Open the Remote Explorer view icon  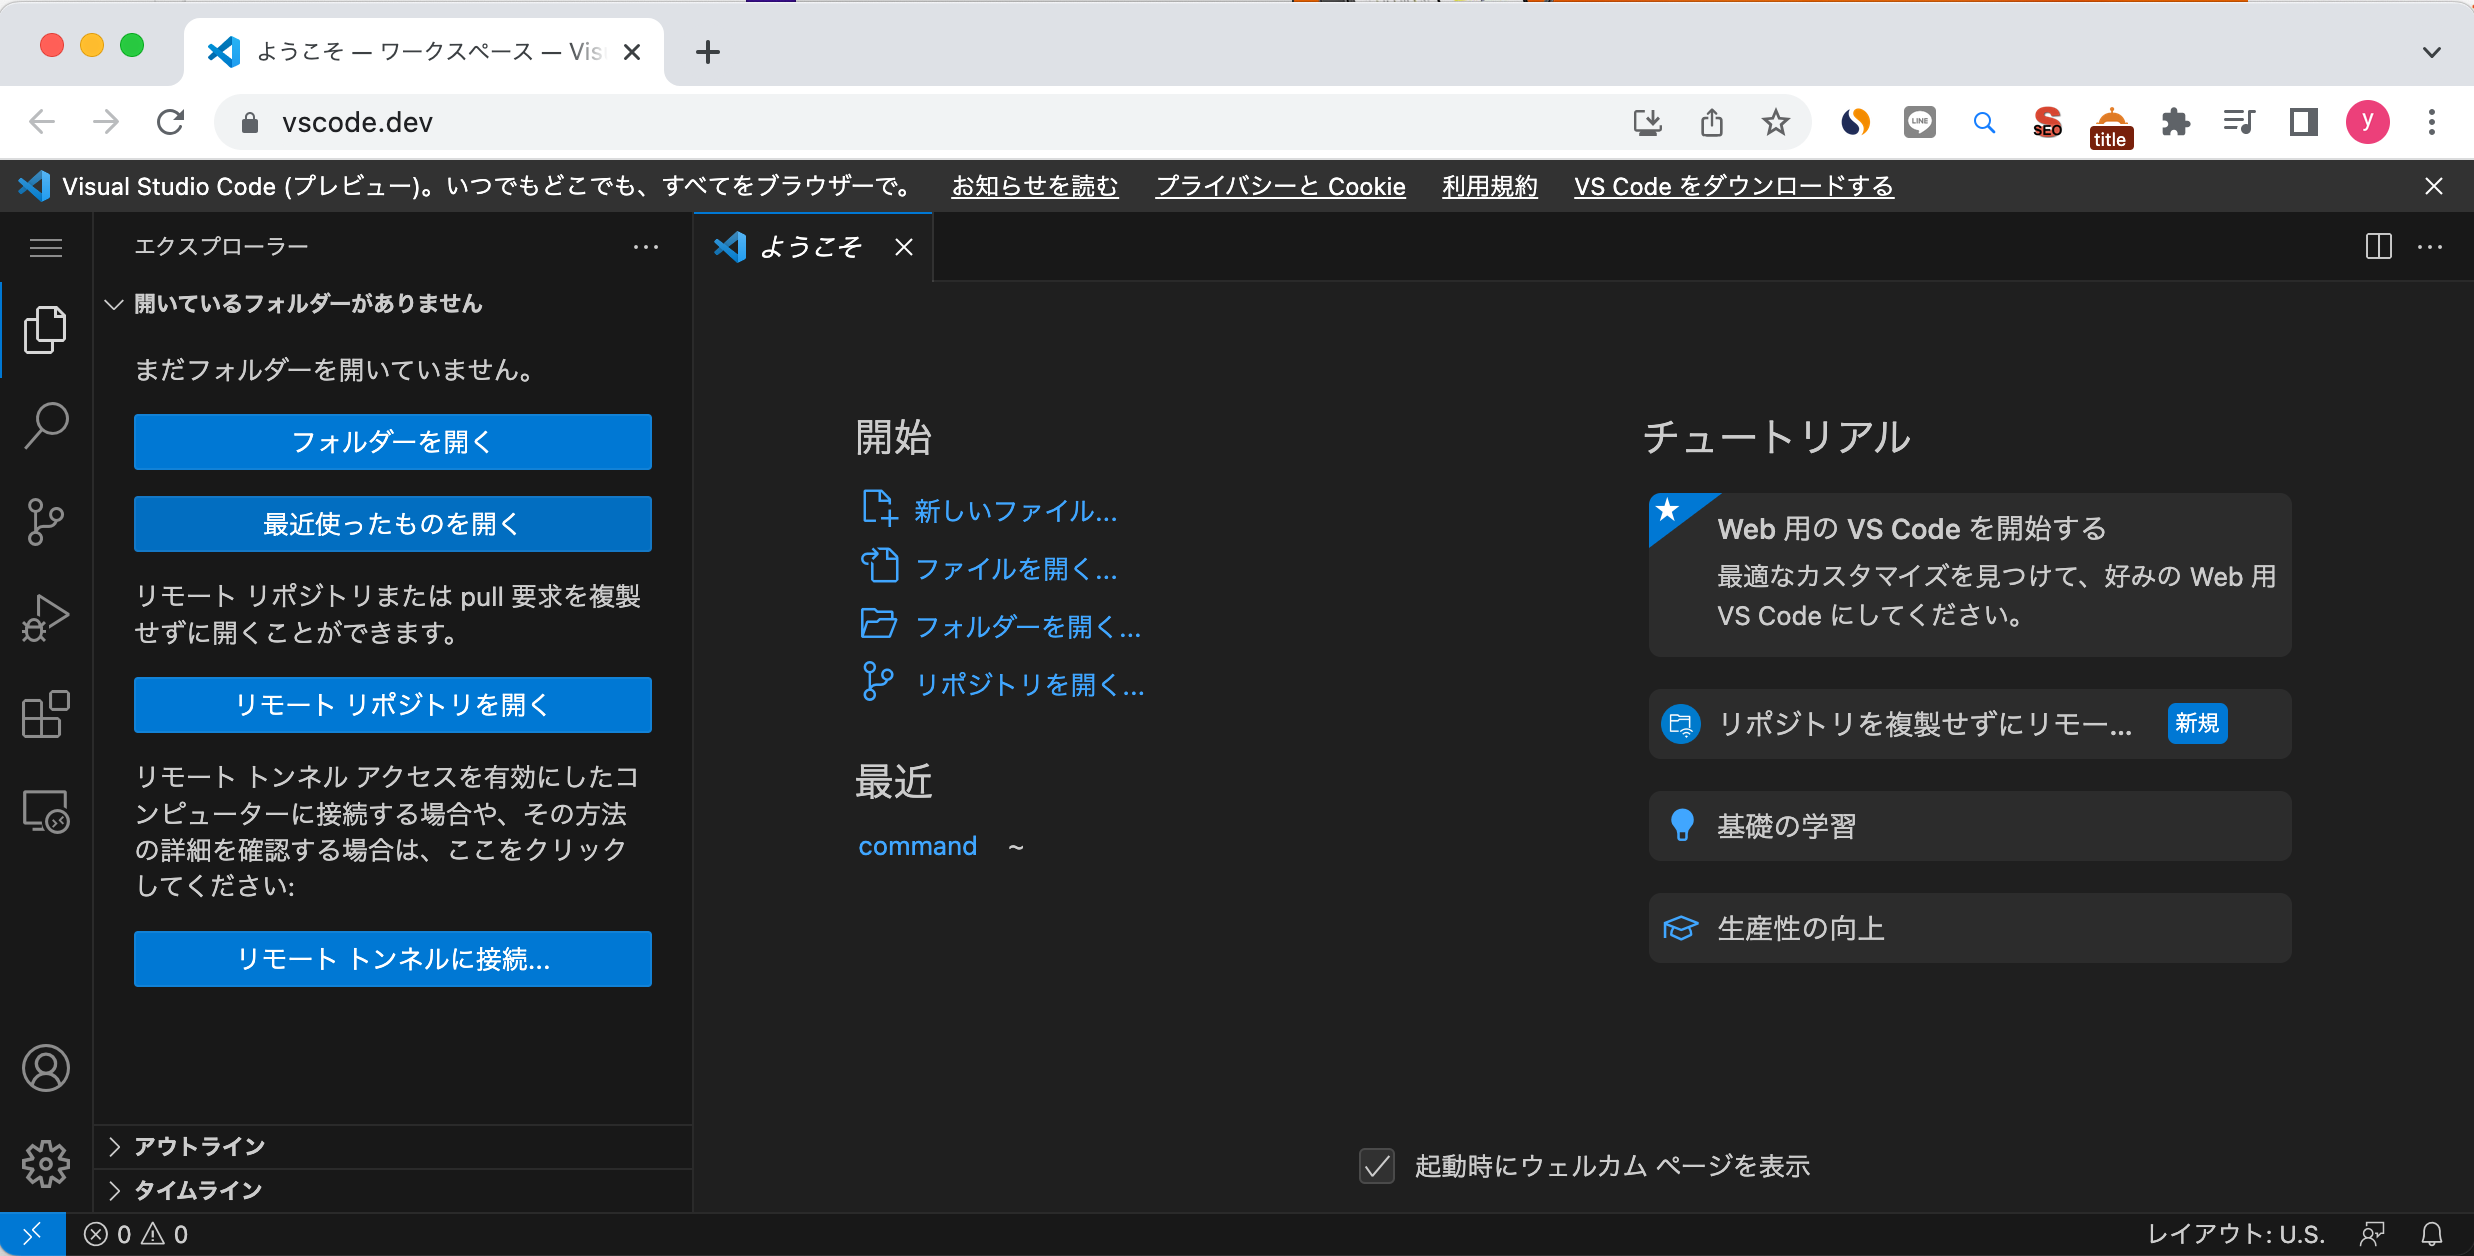46,811
